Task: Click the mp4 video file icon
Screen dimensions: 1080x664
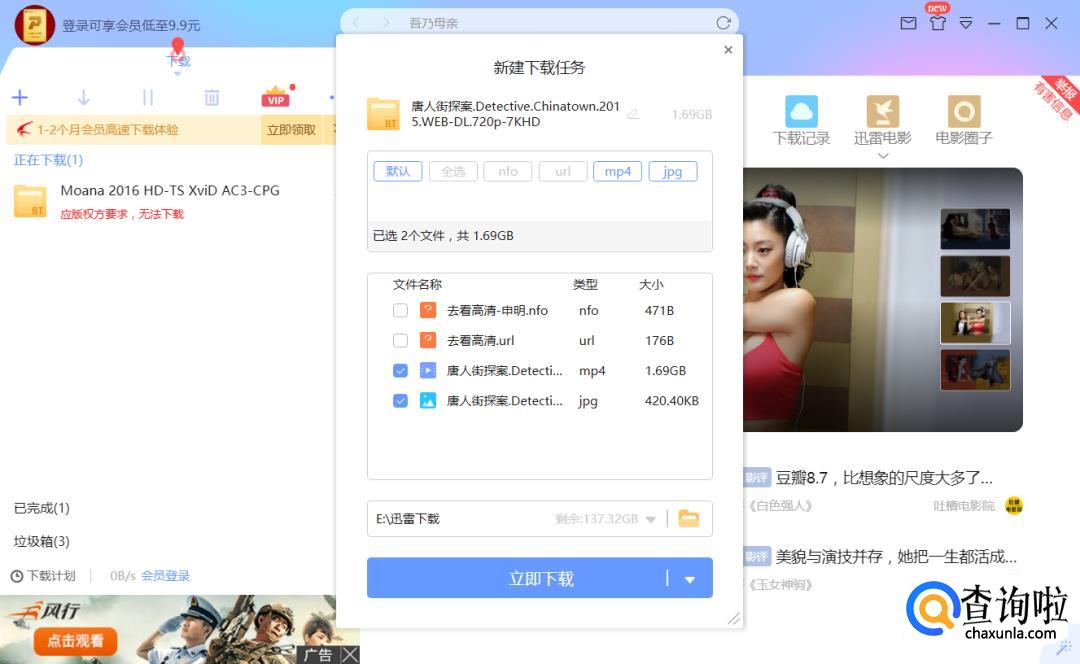Action: pos(428,371)
